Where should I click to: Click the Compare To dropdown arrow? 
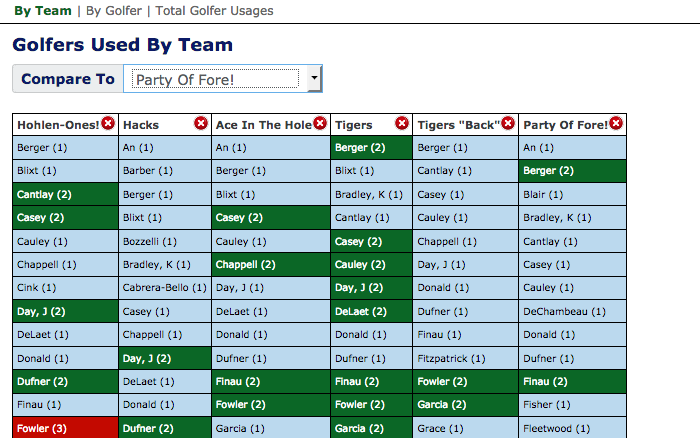pyautogui.click(x=313, y=79)
